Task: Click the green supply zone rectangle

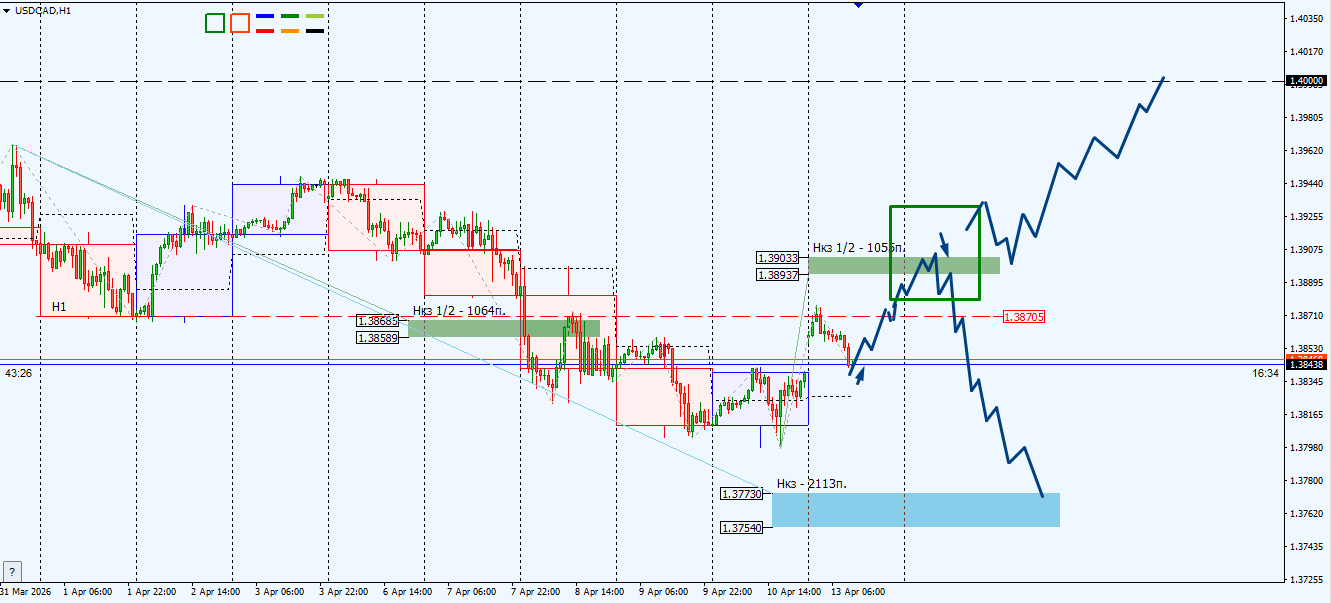Action: tap(933, 250)
